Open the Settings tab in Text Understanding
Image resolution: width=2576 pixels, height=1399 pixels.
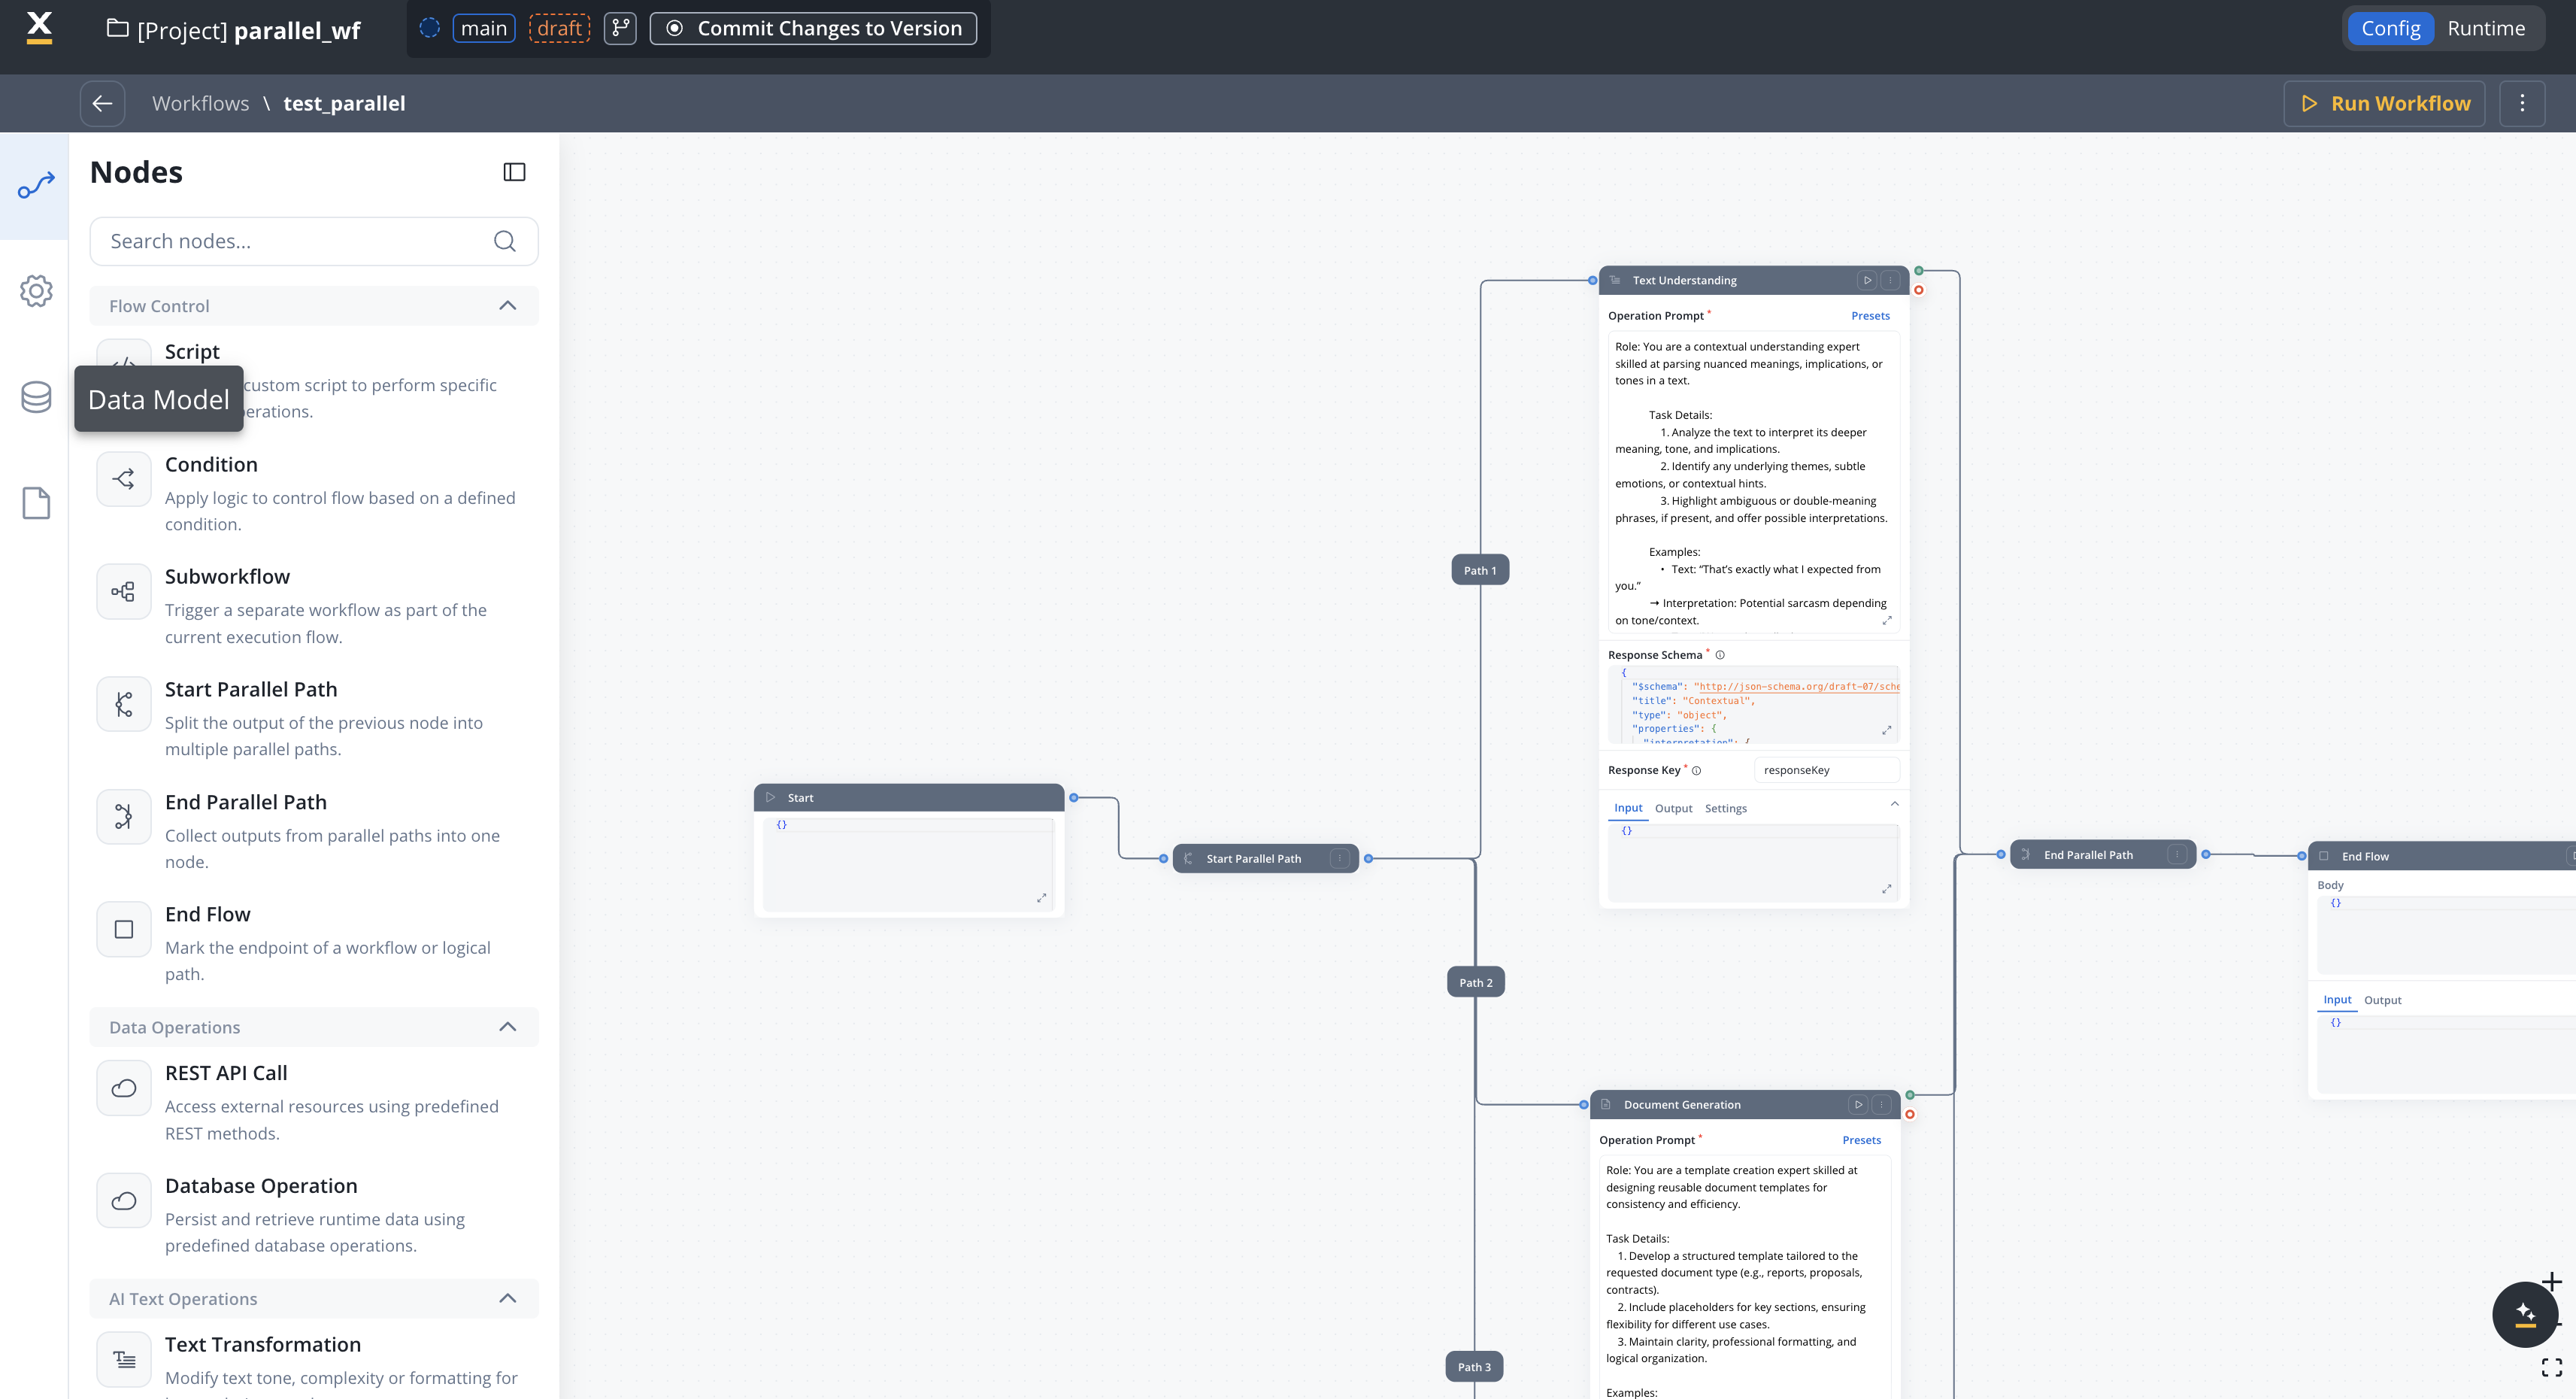1725,808
